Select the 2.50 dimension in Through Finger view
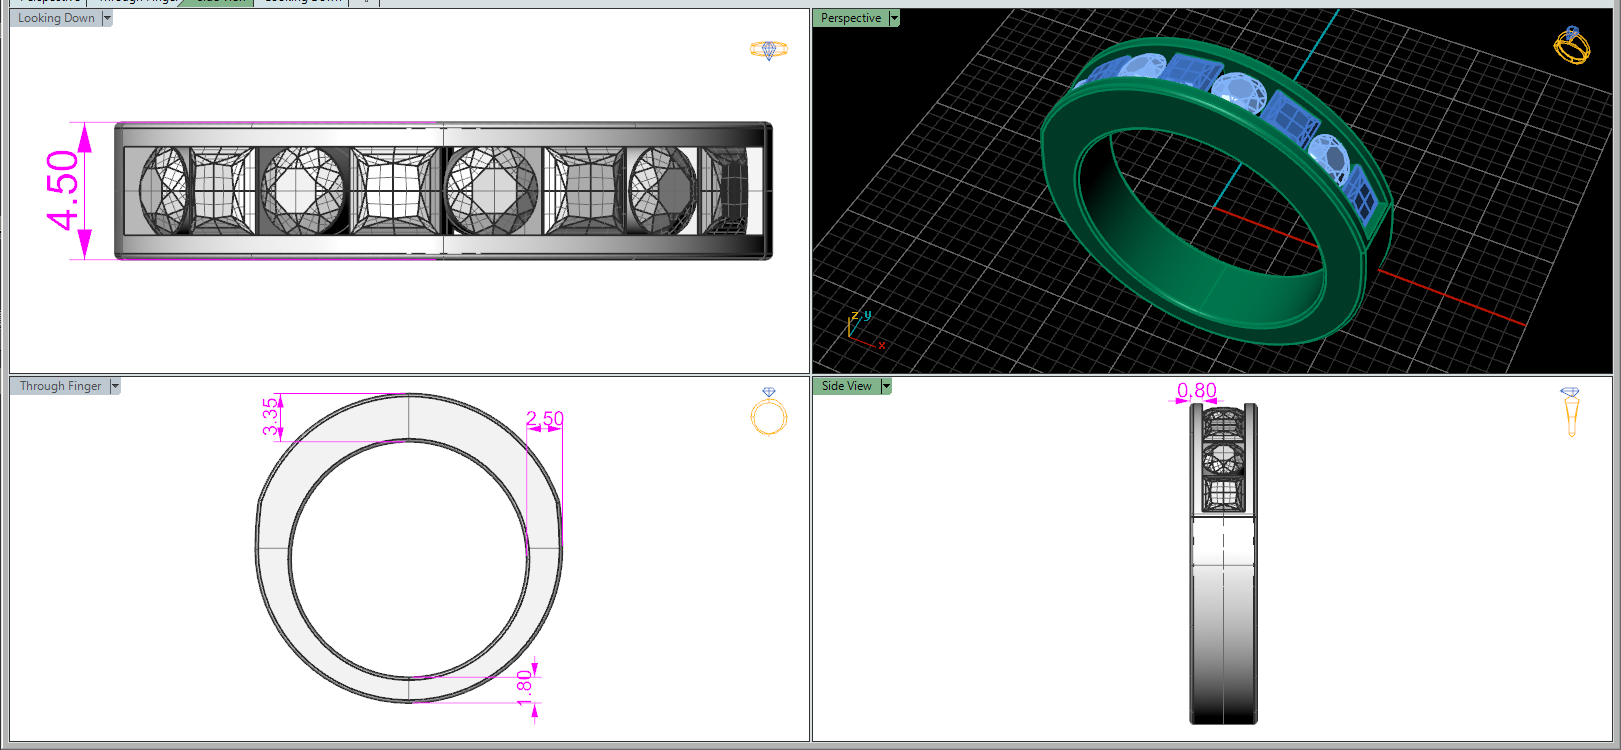The image size is (1621, 750). (x=545, y=418)
